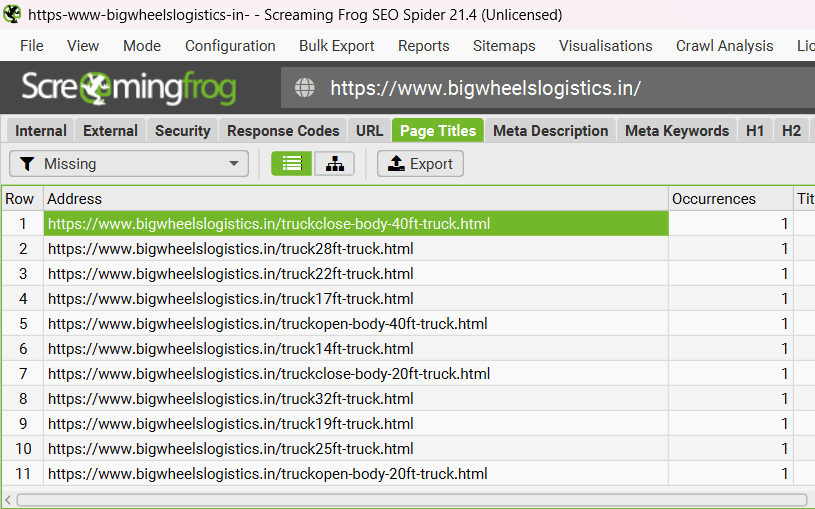Click the Screaming Frog app icon in title bar
The image size is (815, 509).
(12, 14)
